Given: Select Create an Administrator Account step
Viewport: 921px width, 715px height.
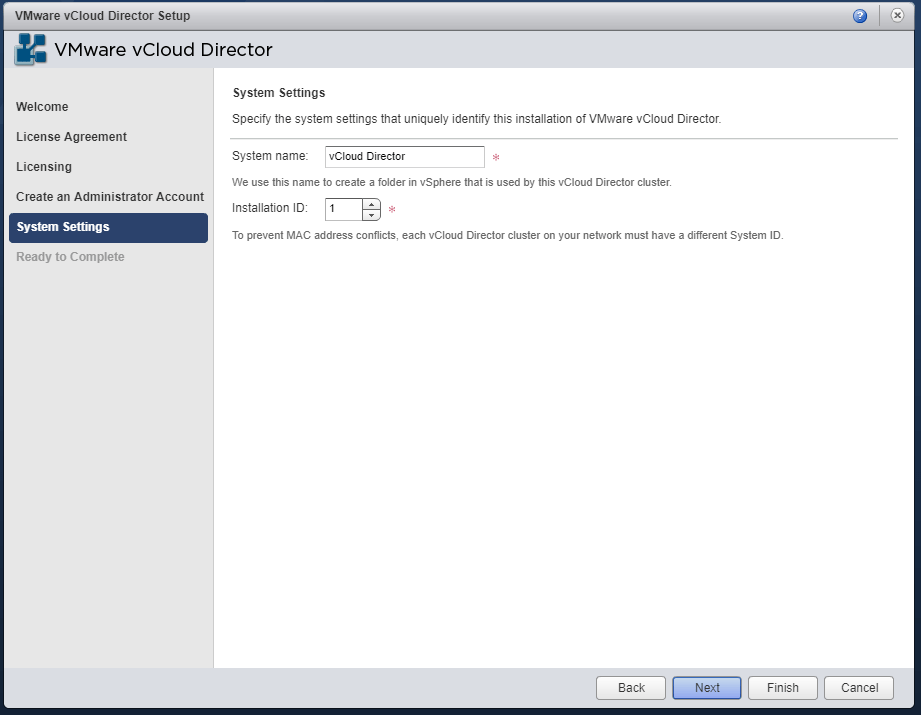Looking at the screenshot, I should coord(110,197).
